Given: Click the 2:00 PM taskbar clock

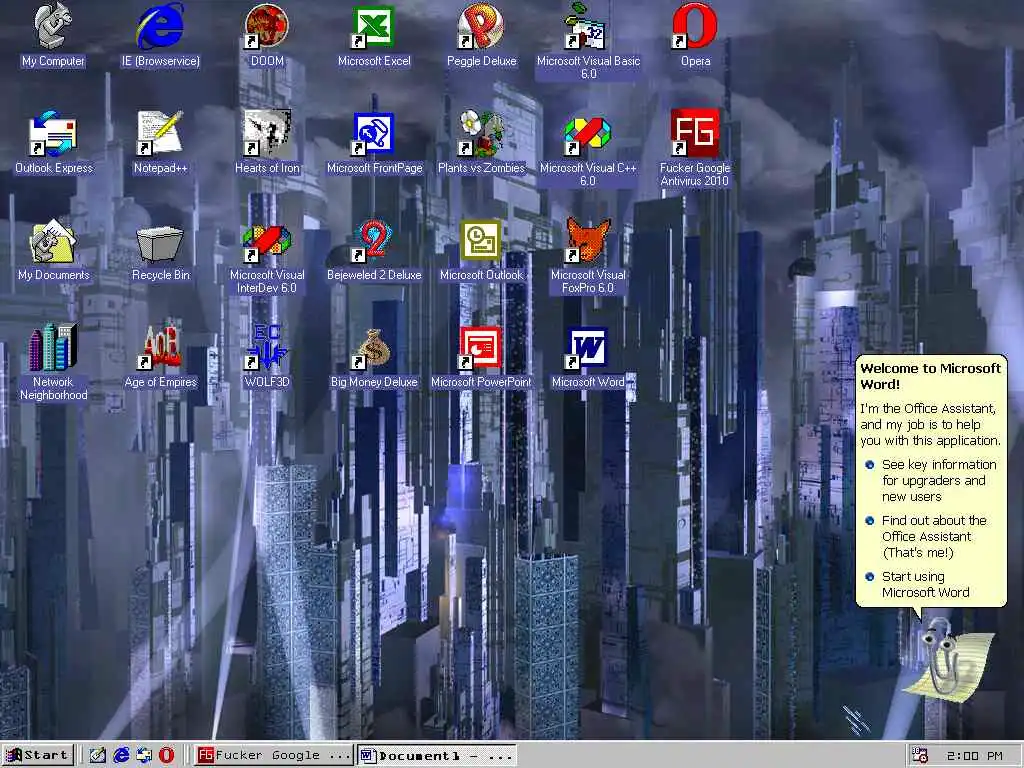Looking at the screenshot, I should (974, 756).
